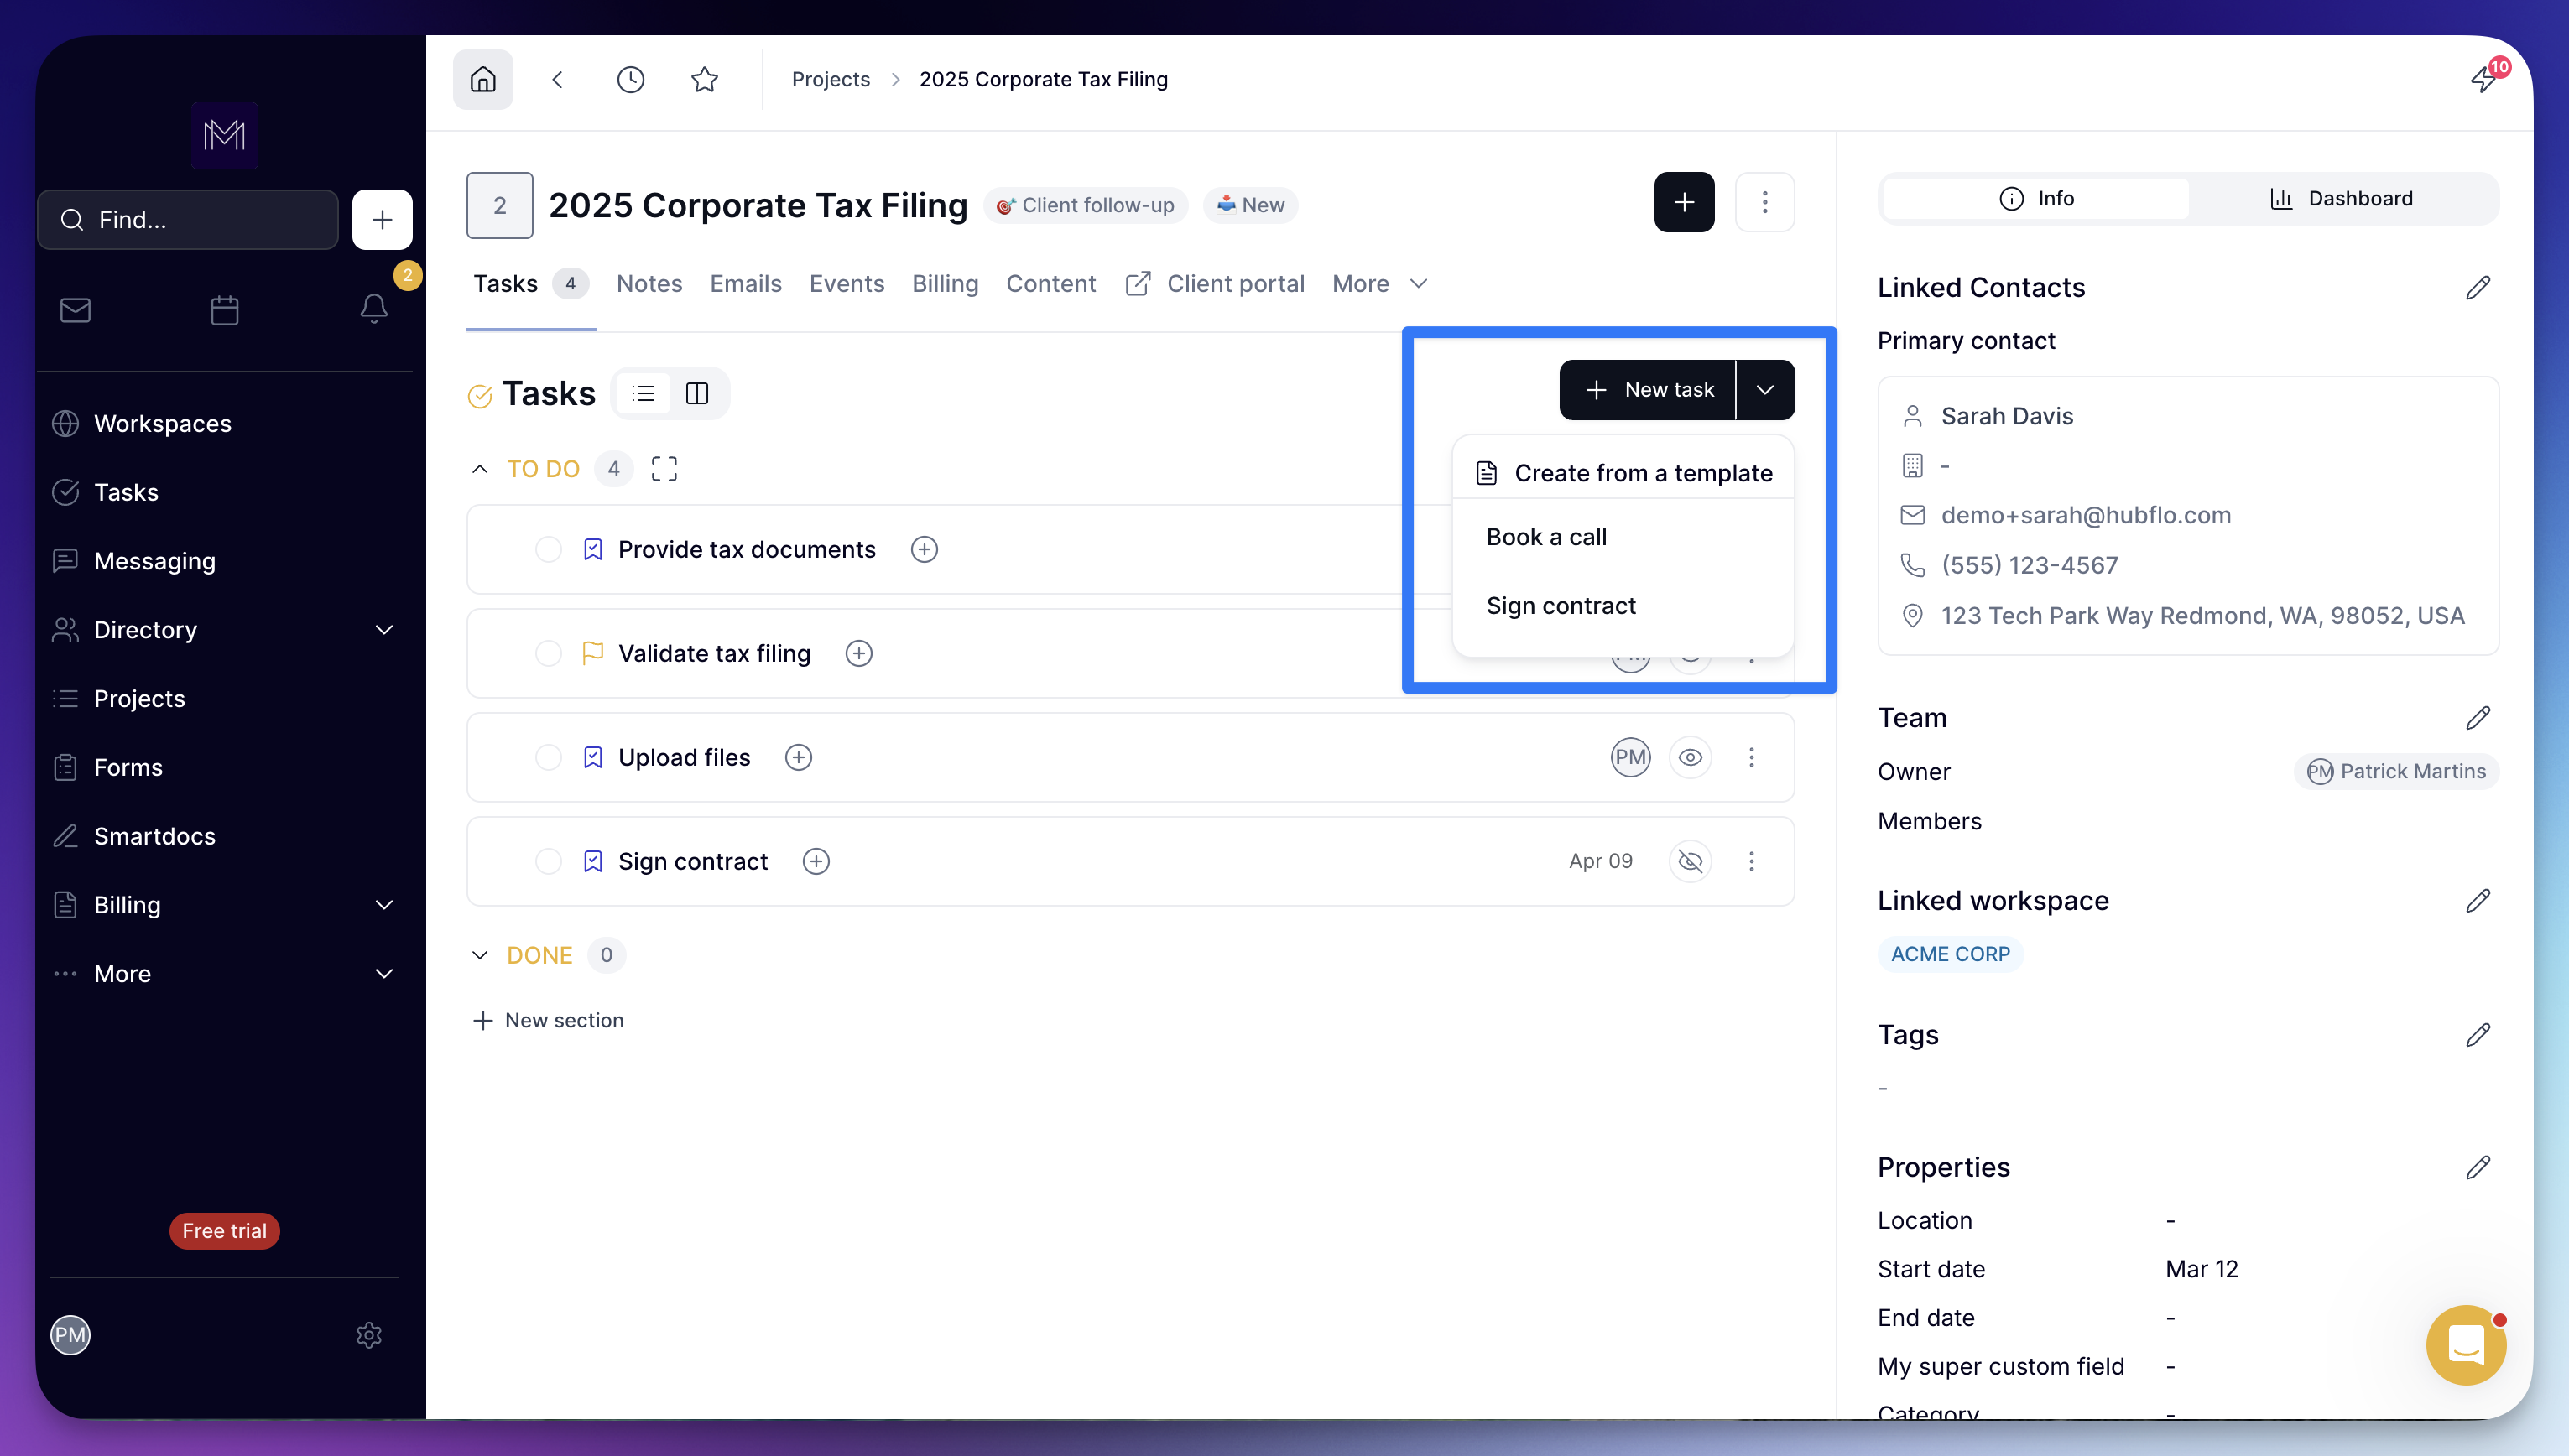Expand TO DO section to fullscreen

pyautogui.click(x=664, y=469)
